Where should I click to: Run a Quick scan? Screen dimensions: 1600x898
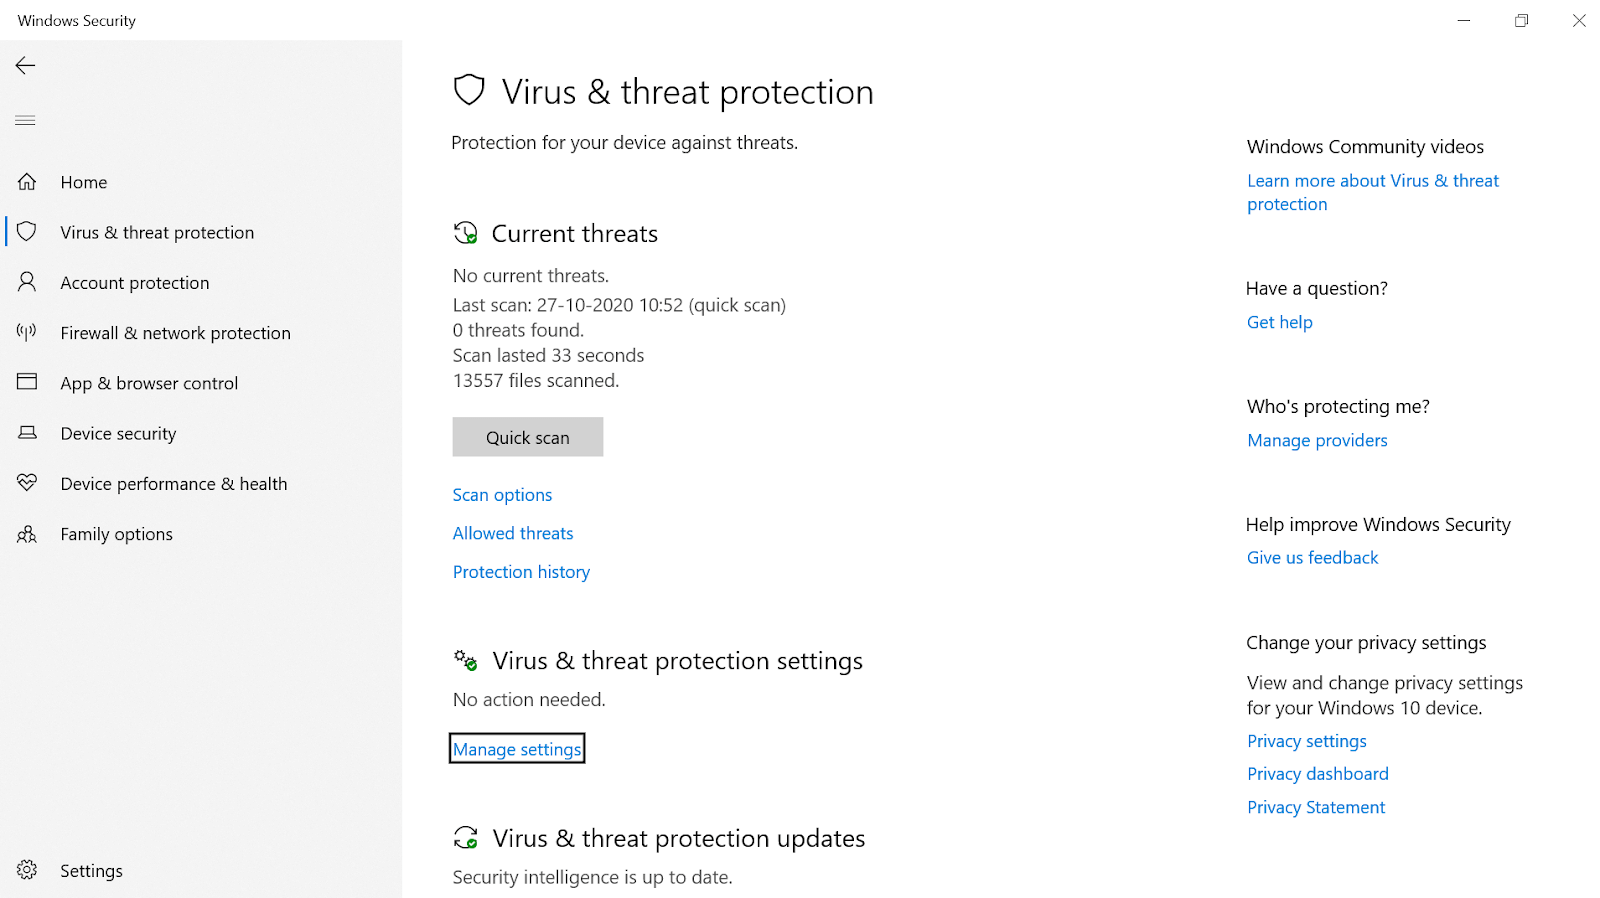tap(527, 437)
